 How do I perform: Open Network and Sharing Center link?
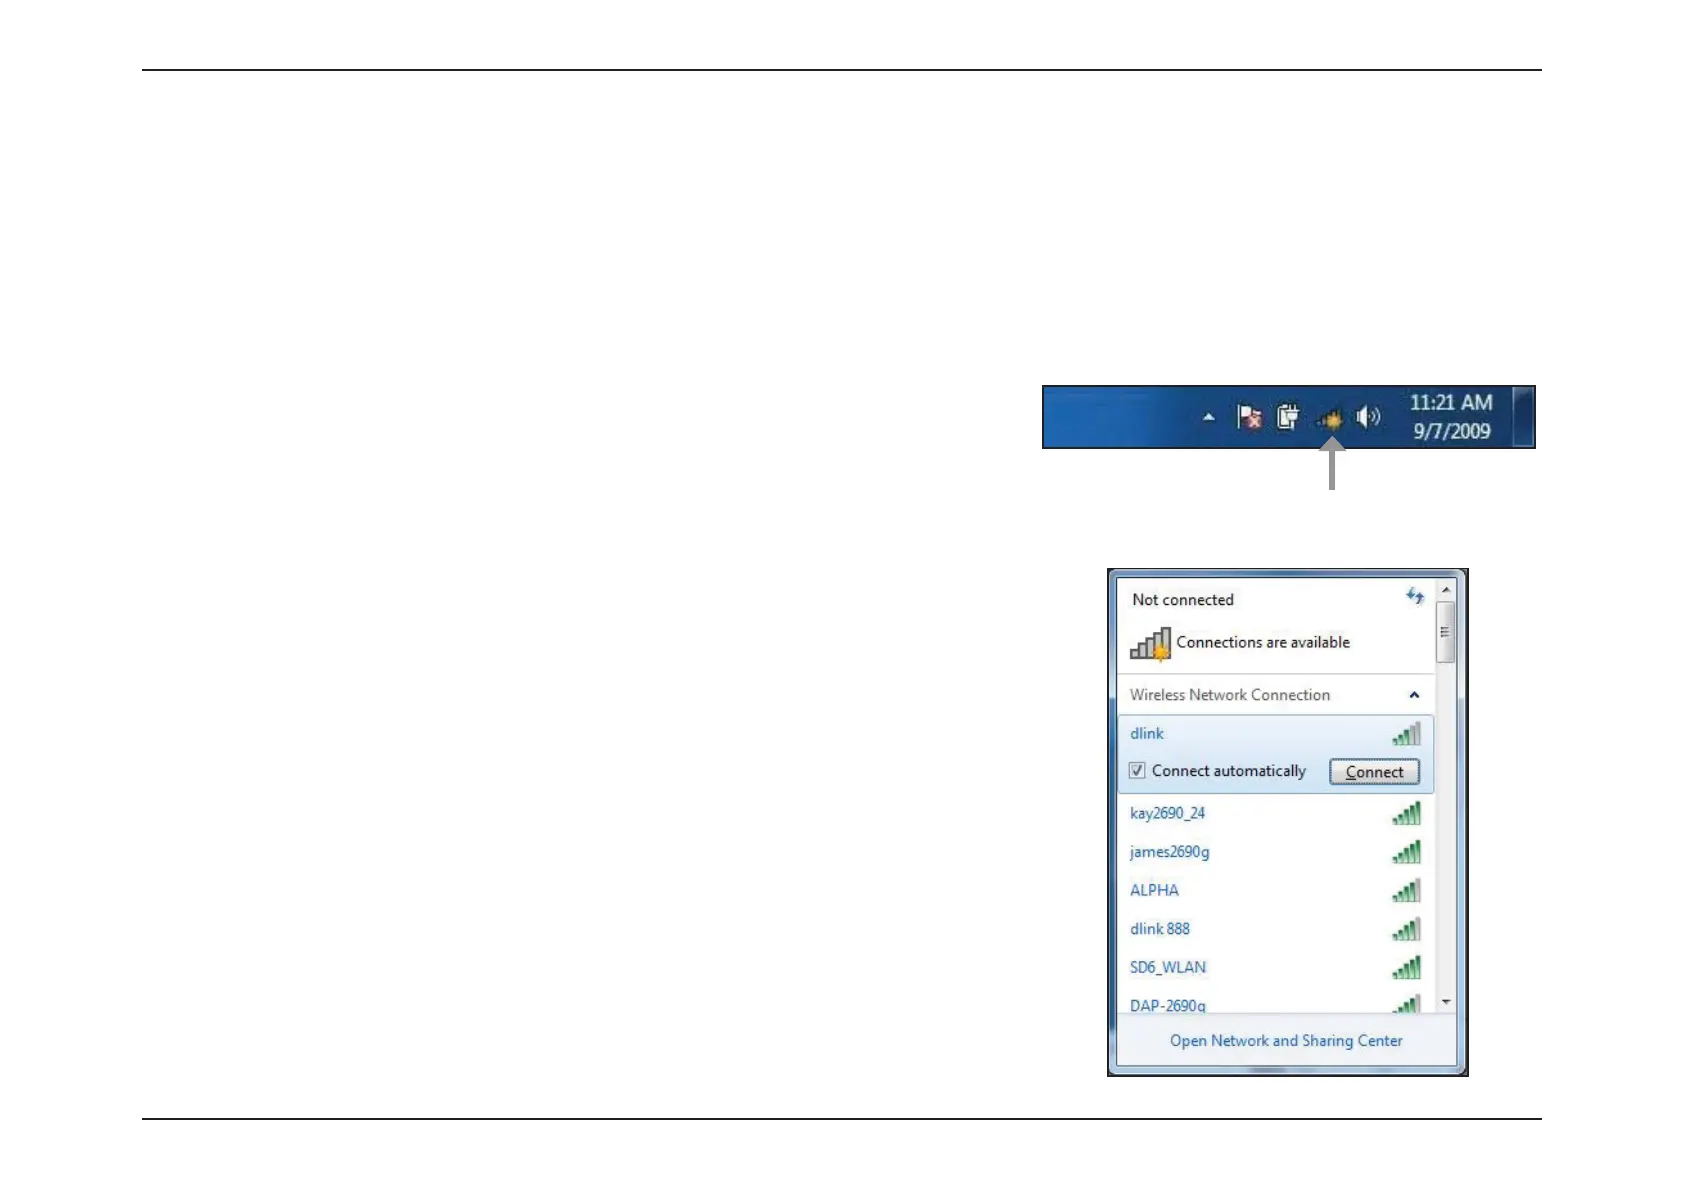pyautogui.click(x=1286, y=1041)
